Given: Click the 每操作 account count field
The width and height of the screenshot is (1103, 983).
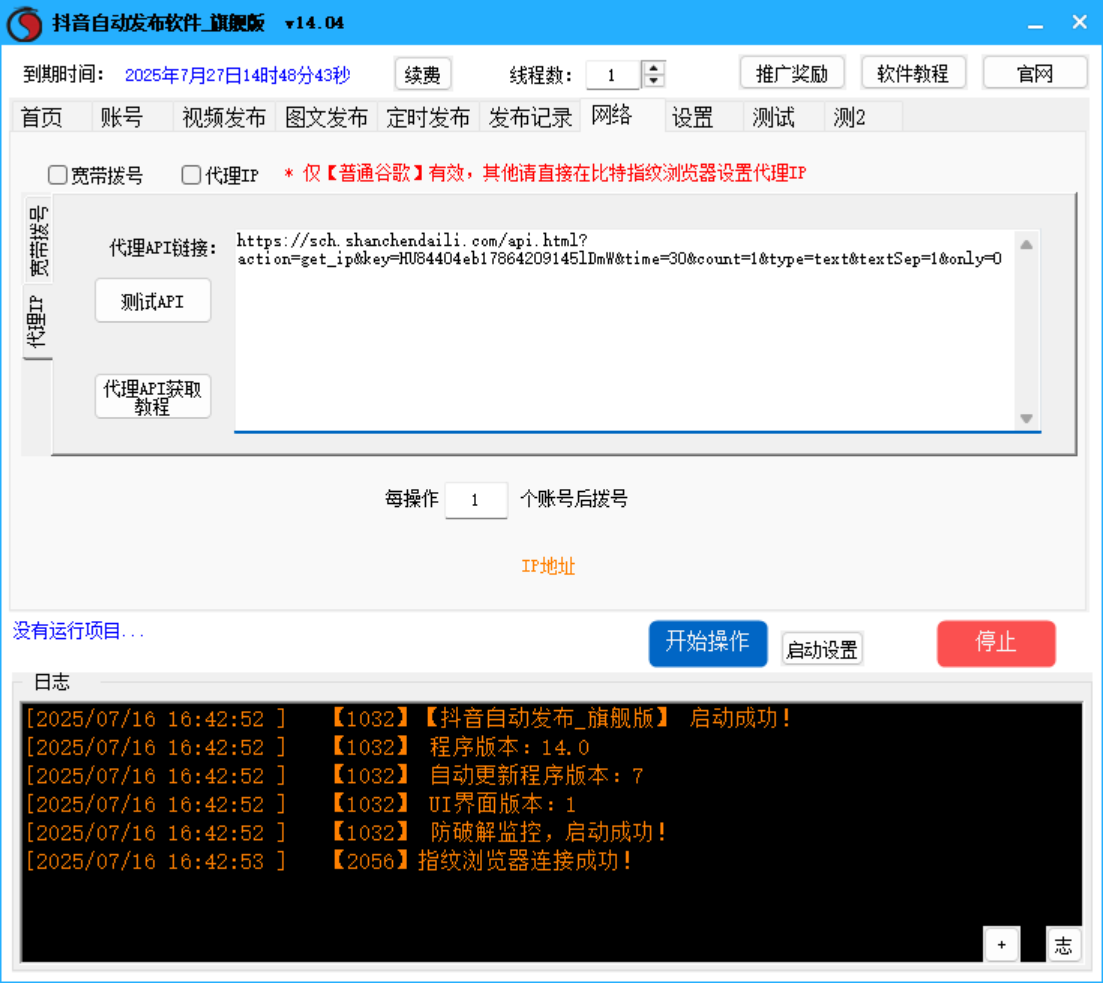Looking at the screenshot, I should 476,500.
